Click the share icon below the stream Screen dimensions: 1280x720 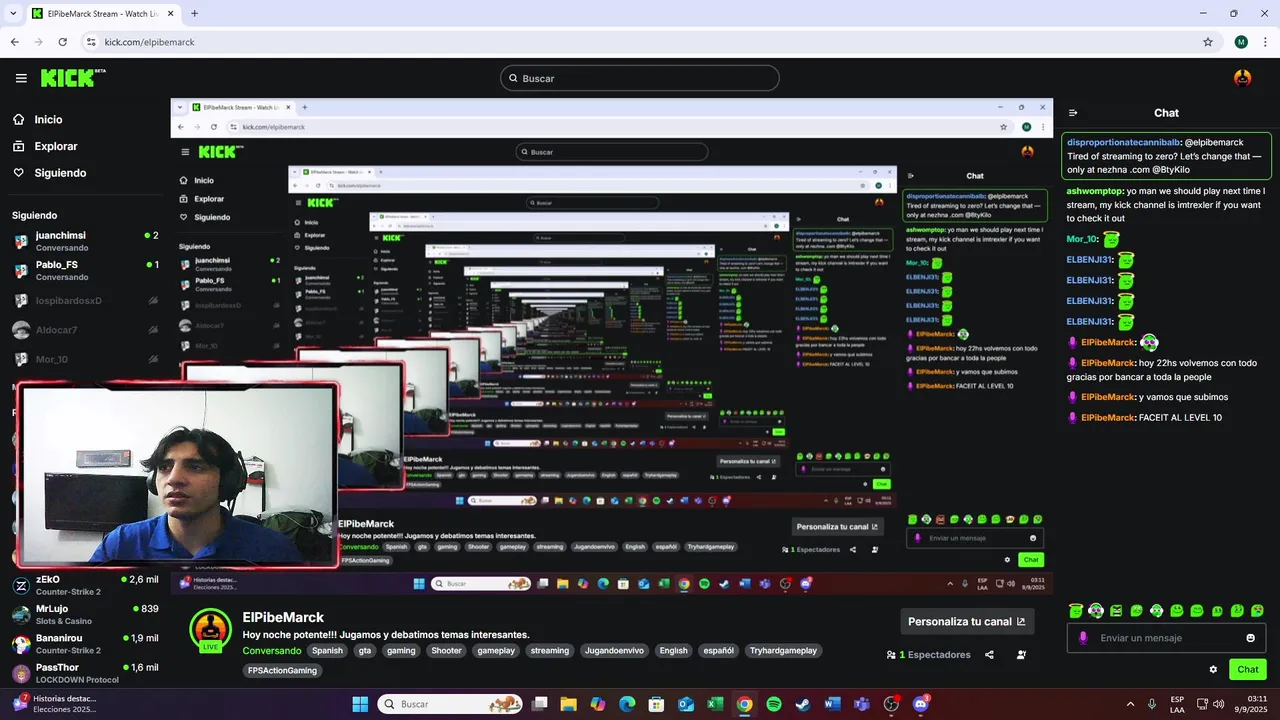tap(989, 655)
